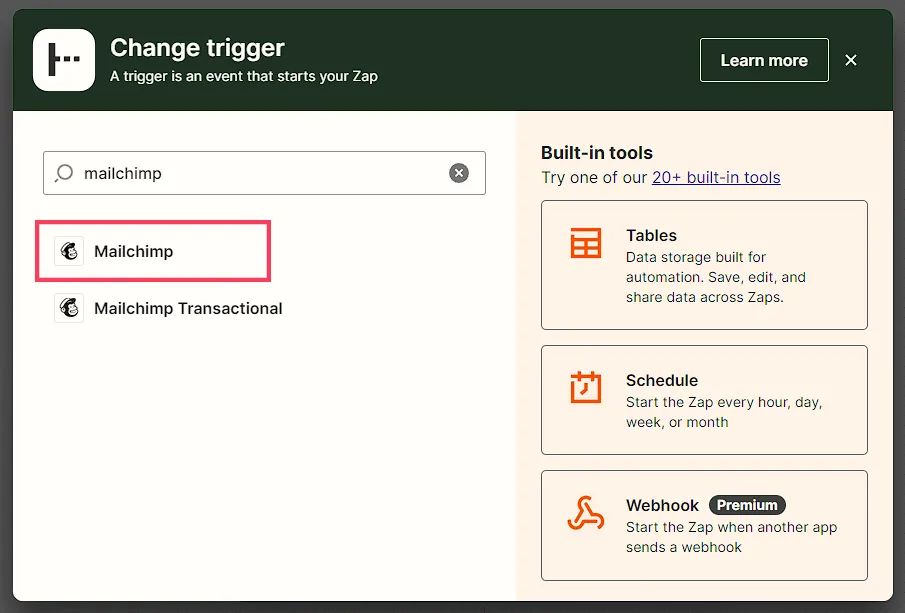Click the Mailchimp app logo icon
The image size is (905, 613).
point(69,251)
